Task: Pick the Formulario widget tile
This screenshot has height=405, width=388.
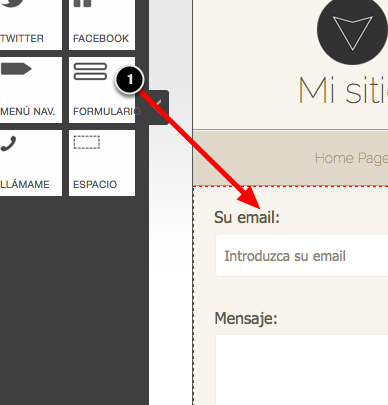Action: 102,90
